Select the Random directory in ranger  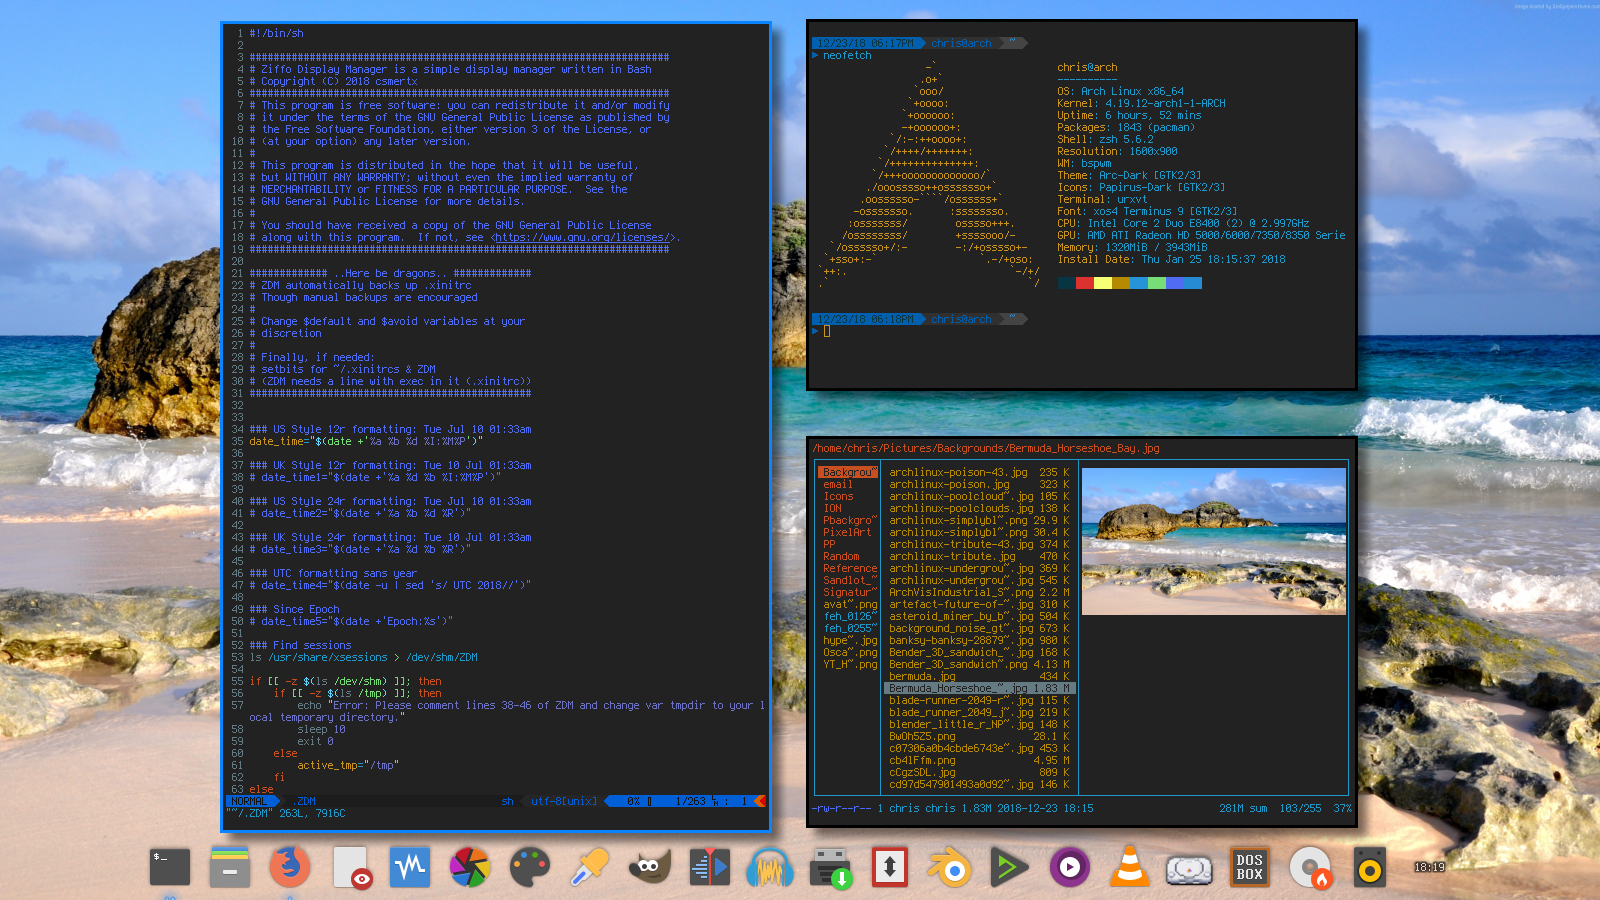[x=841, y=556]
